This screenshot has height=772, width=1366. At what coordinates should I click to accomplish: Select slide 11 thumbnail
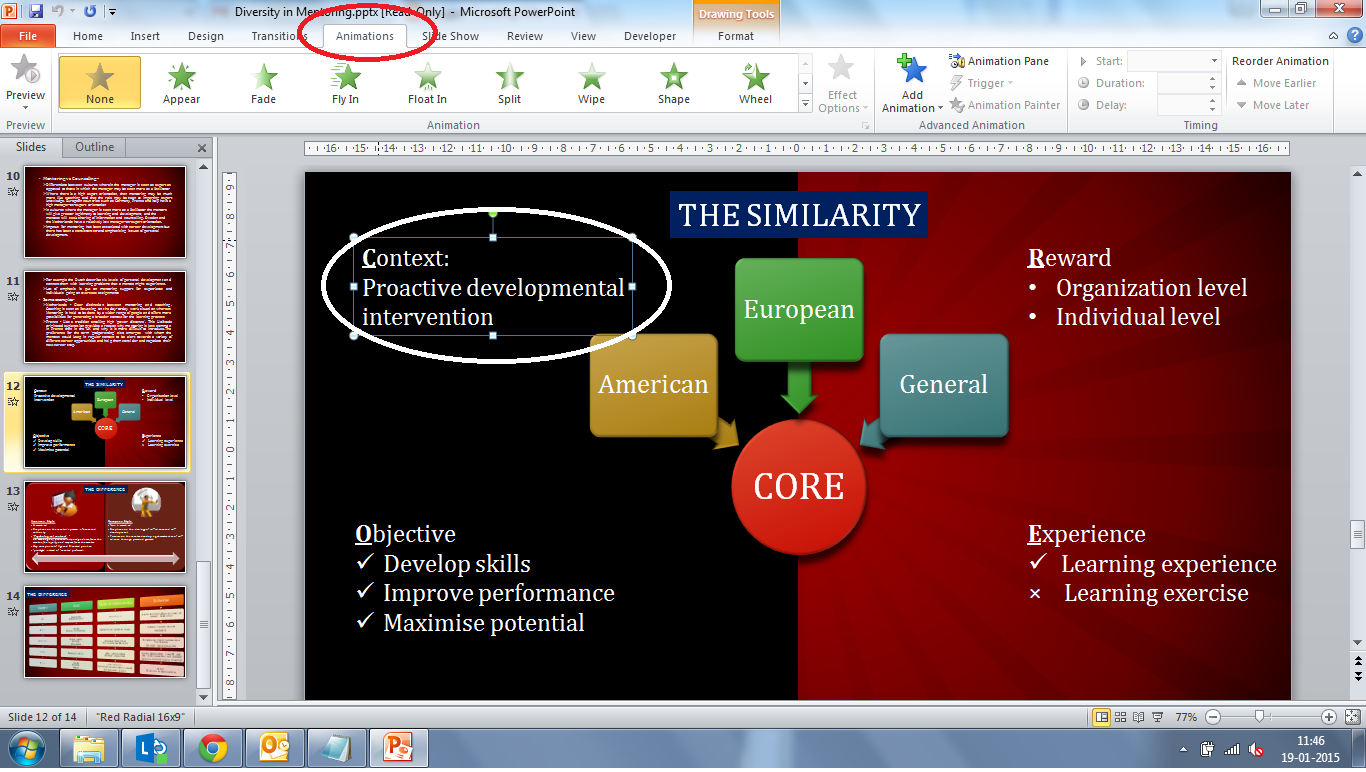click(105, 317)
